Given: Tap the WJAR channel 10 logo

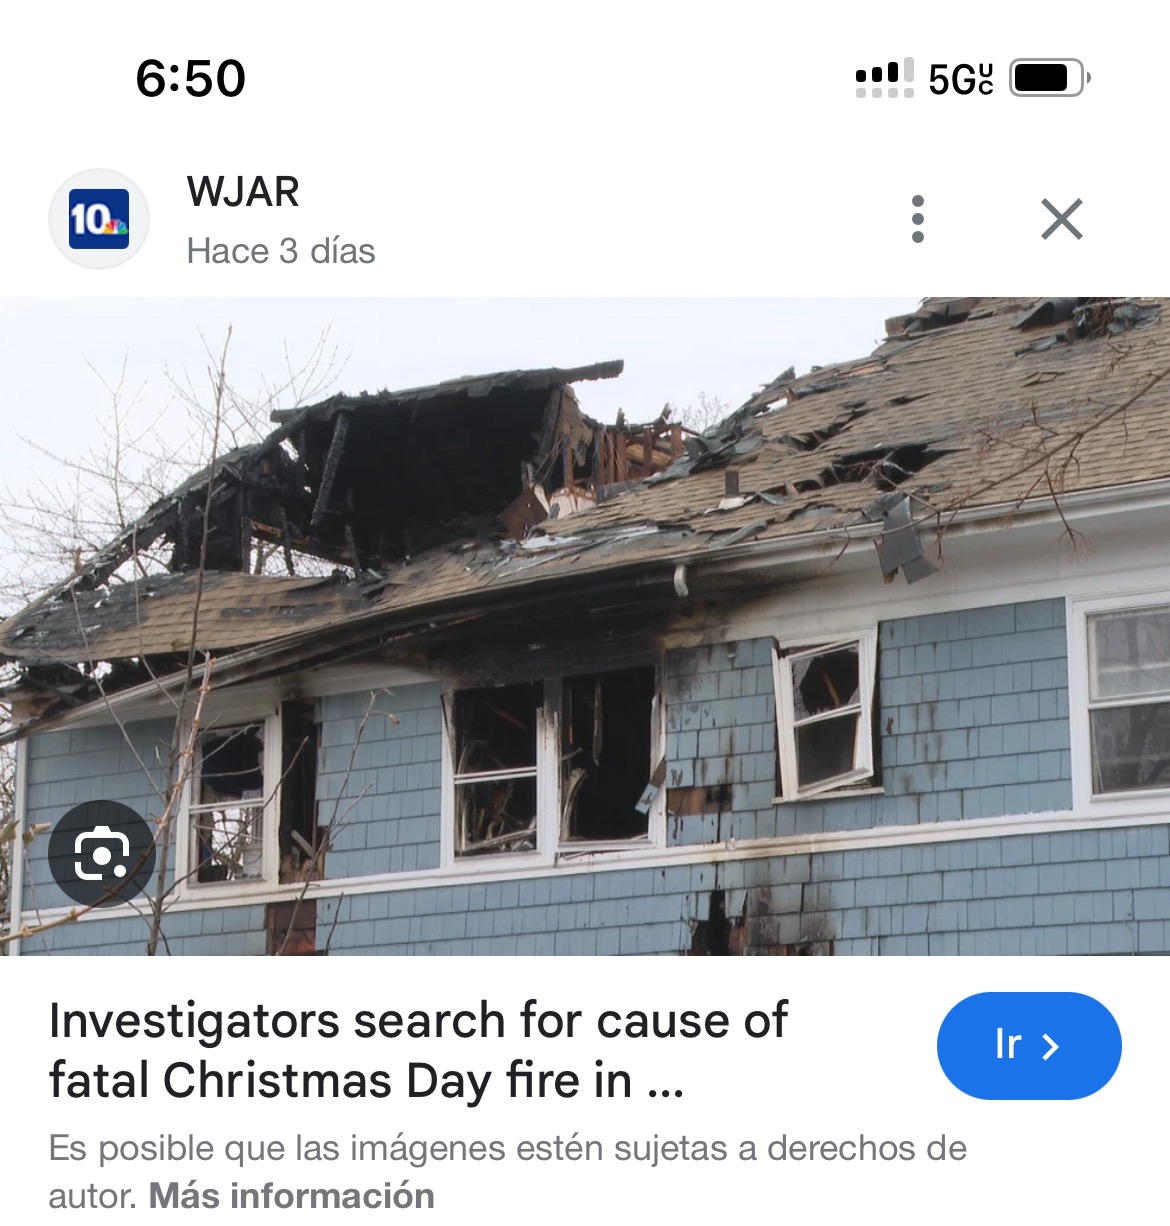Looking at the screenshot, I should pos(99,219).
